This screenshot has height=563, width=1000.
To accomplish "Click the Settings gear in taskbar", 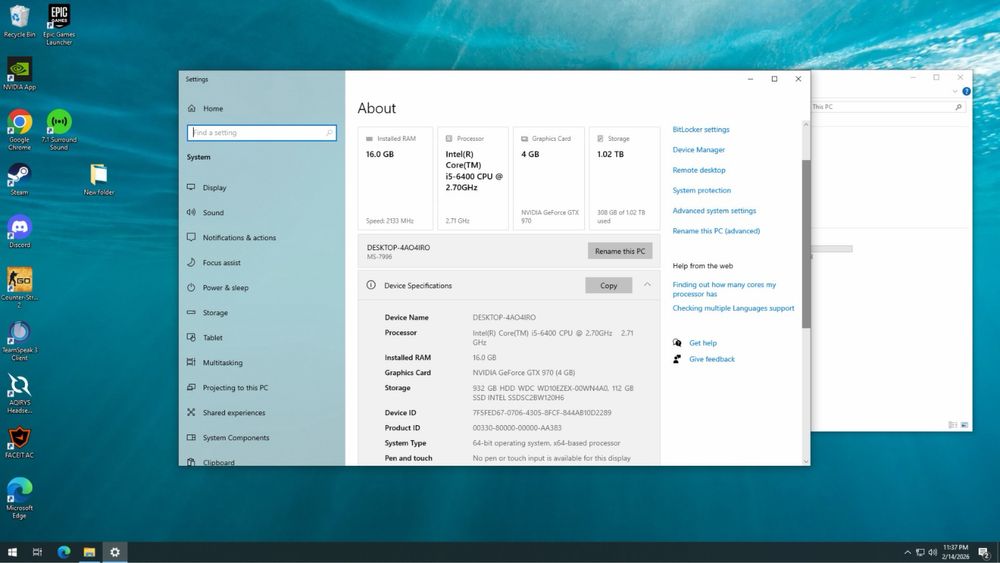I will click(115, 552).
